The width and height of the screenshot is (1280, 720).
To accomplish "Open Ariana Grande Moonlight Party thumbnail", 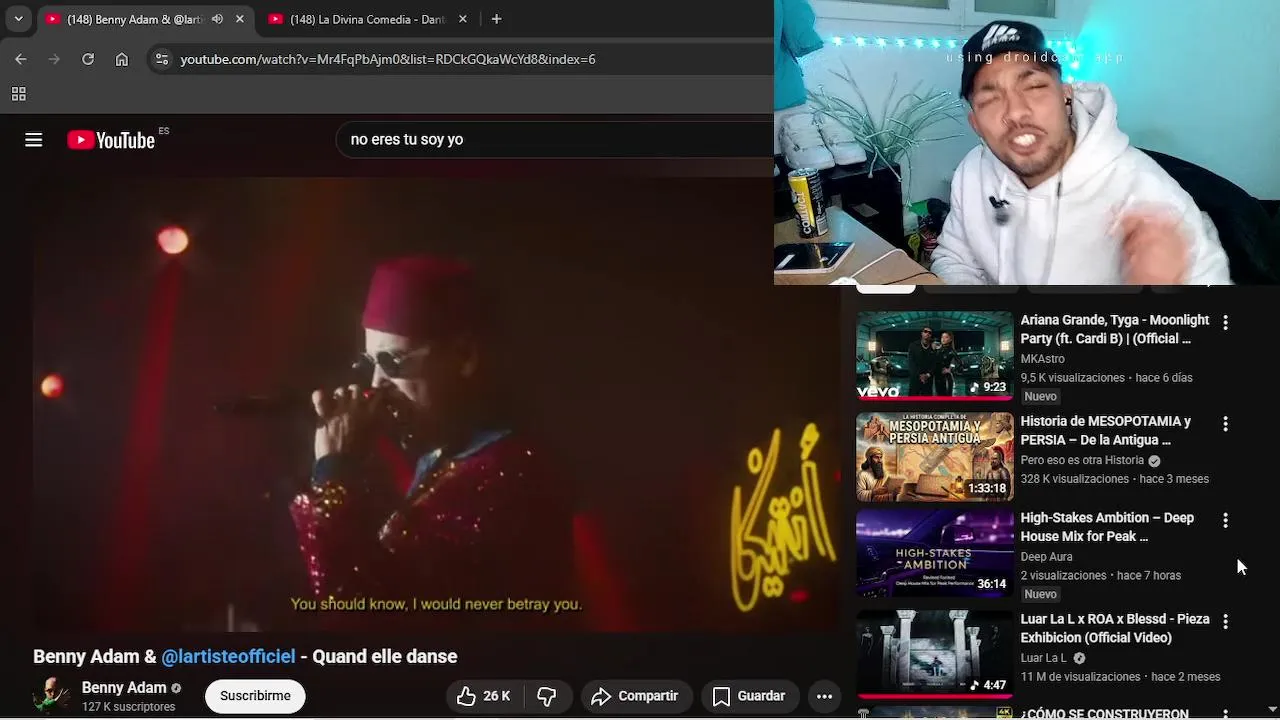I will (934, 356).
